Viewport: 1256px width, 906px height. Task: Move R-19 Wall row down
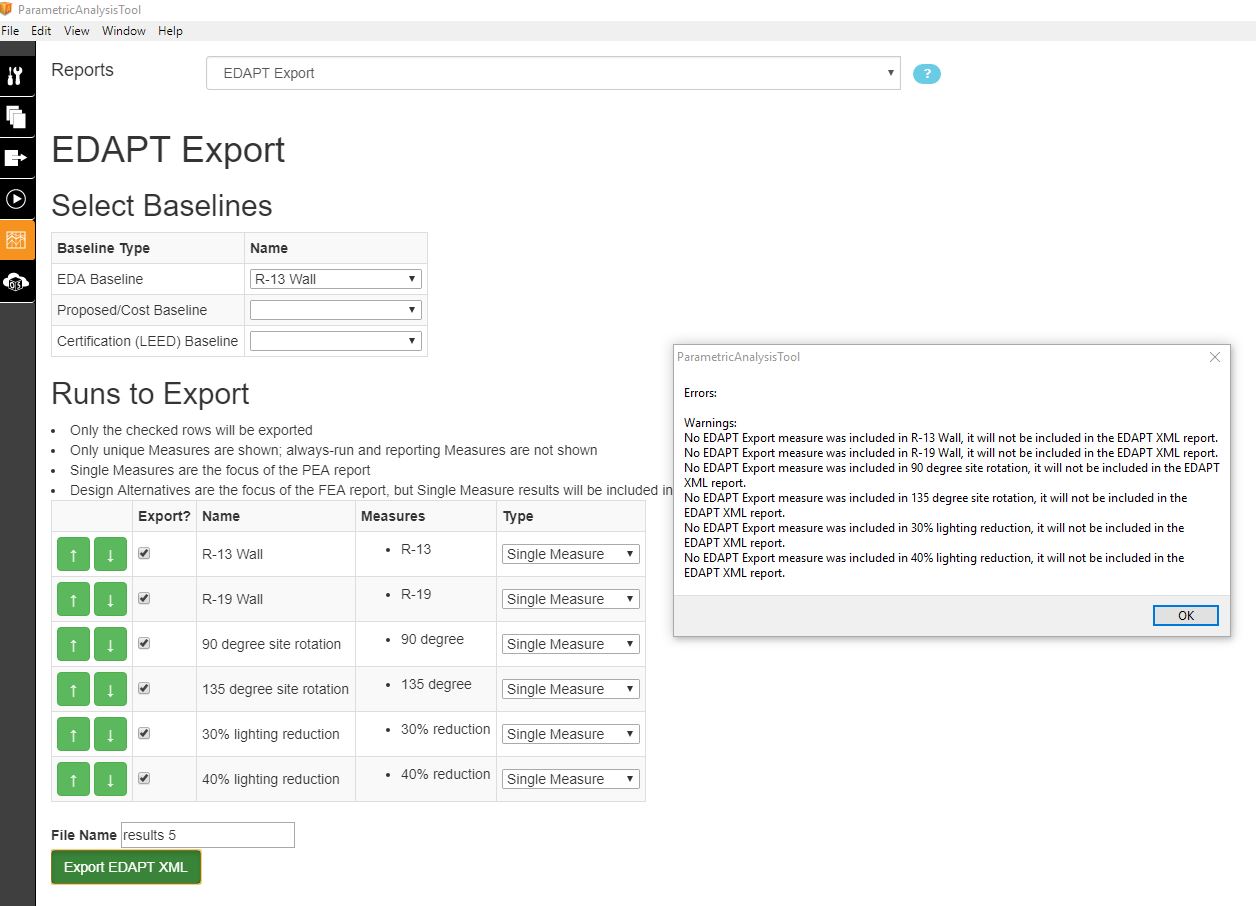coord(110,599)
